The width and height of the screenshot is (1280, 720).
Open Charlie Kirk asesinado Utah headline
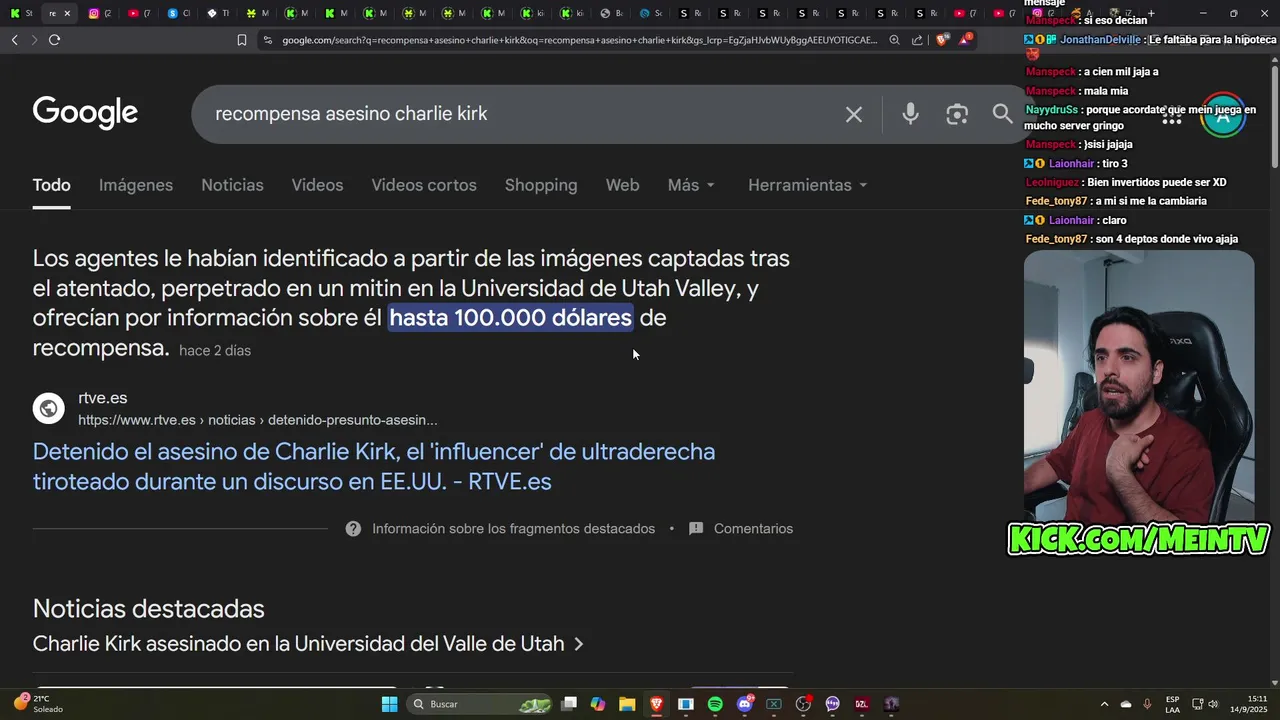pyautogui.click(x=298, y=644)
